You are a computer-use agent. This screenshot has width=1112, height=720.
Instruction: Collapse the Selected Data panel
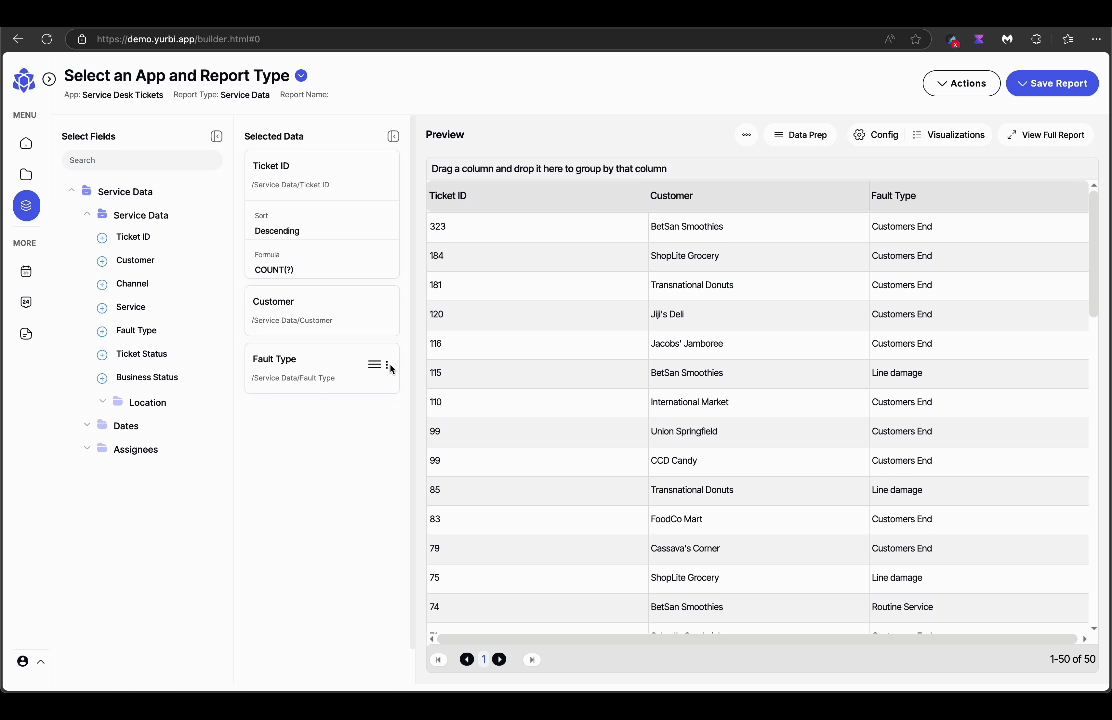point(393,136)
